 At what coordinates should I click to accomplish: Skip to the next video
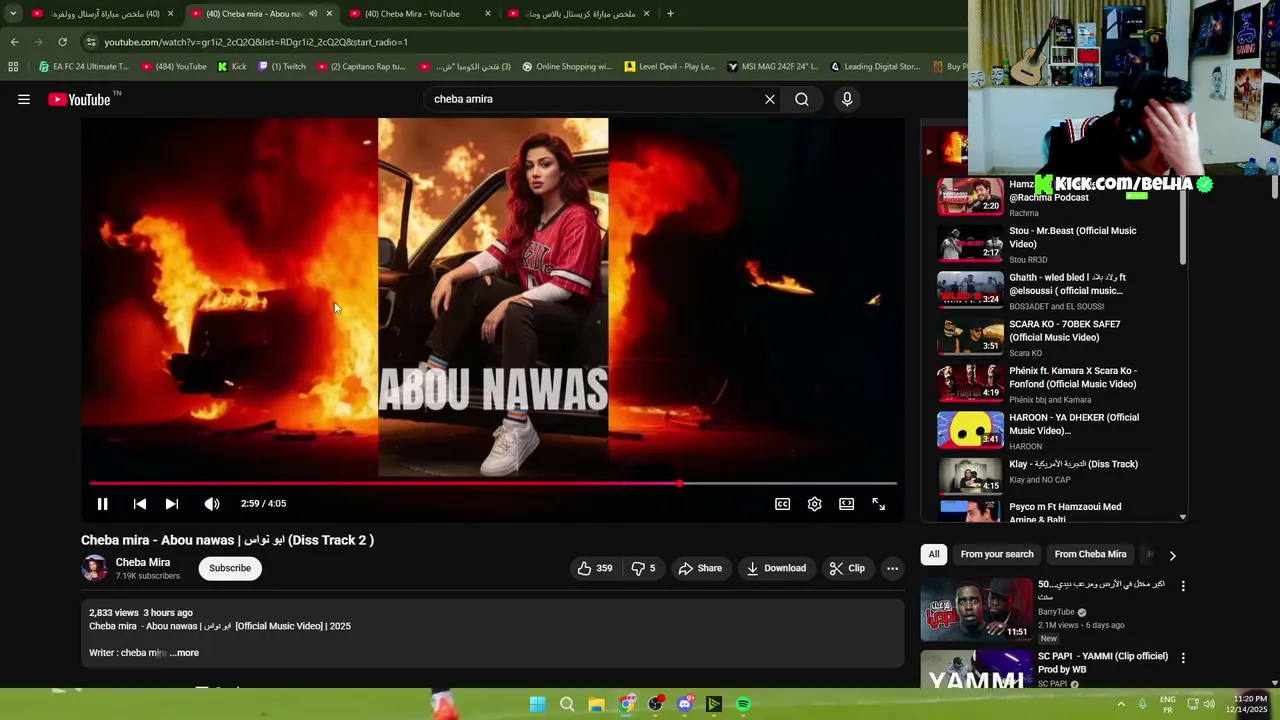click(172, 504)
